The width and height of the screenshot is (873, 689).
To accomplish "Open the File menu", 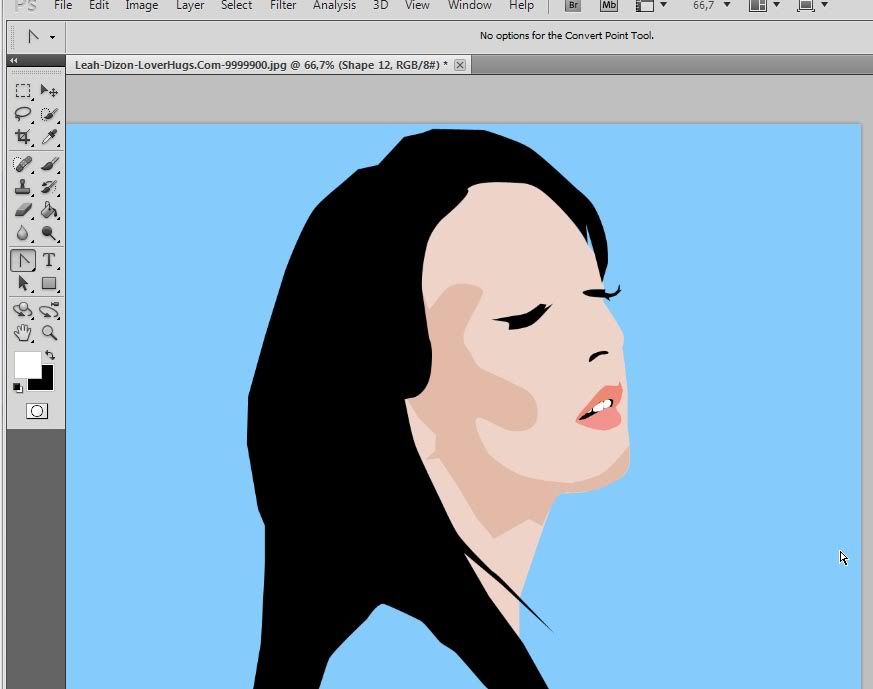I will [x=63, y=6].
